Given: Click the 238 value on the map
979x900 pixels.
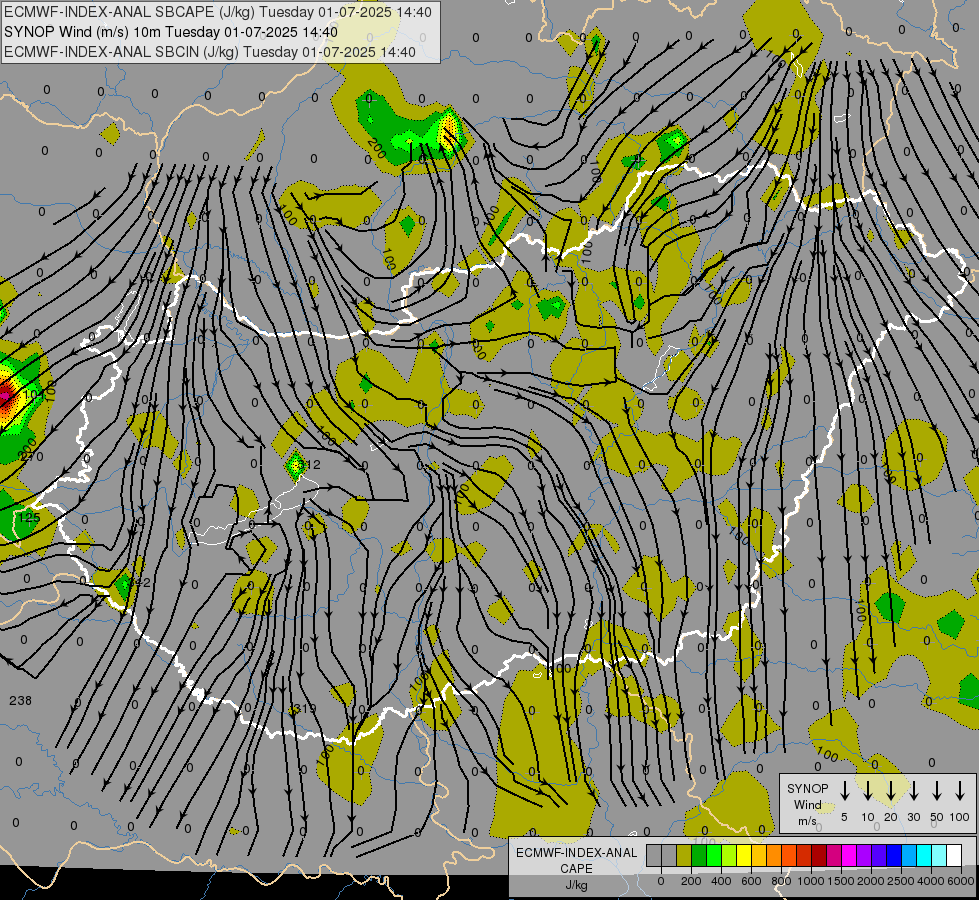Looking at the screenshot, I should (x=21, y=700).
